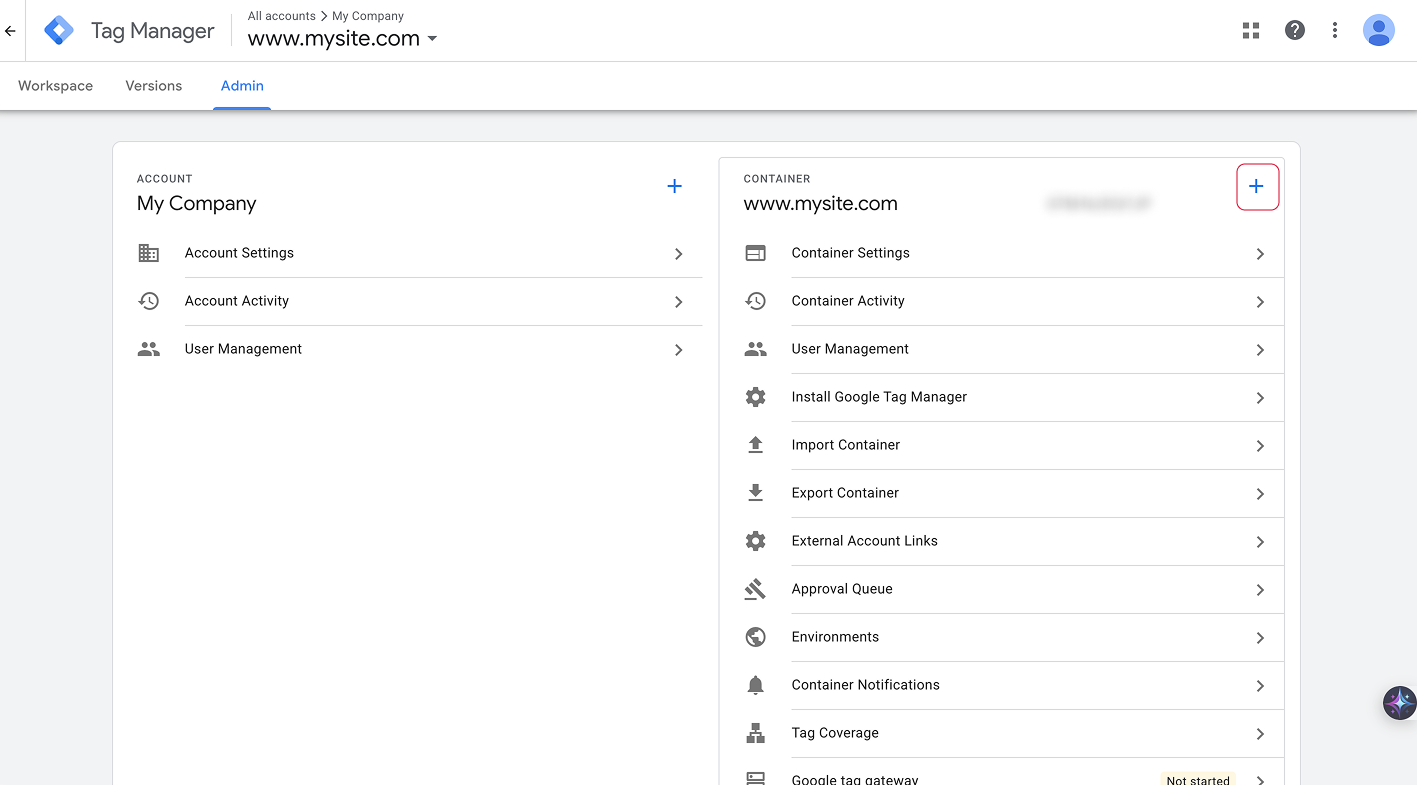The image size is (1417, 785).
Task: Expand Account Settings chevron arrow
Action: 679,254
